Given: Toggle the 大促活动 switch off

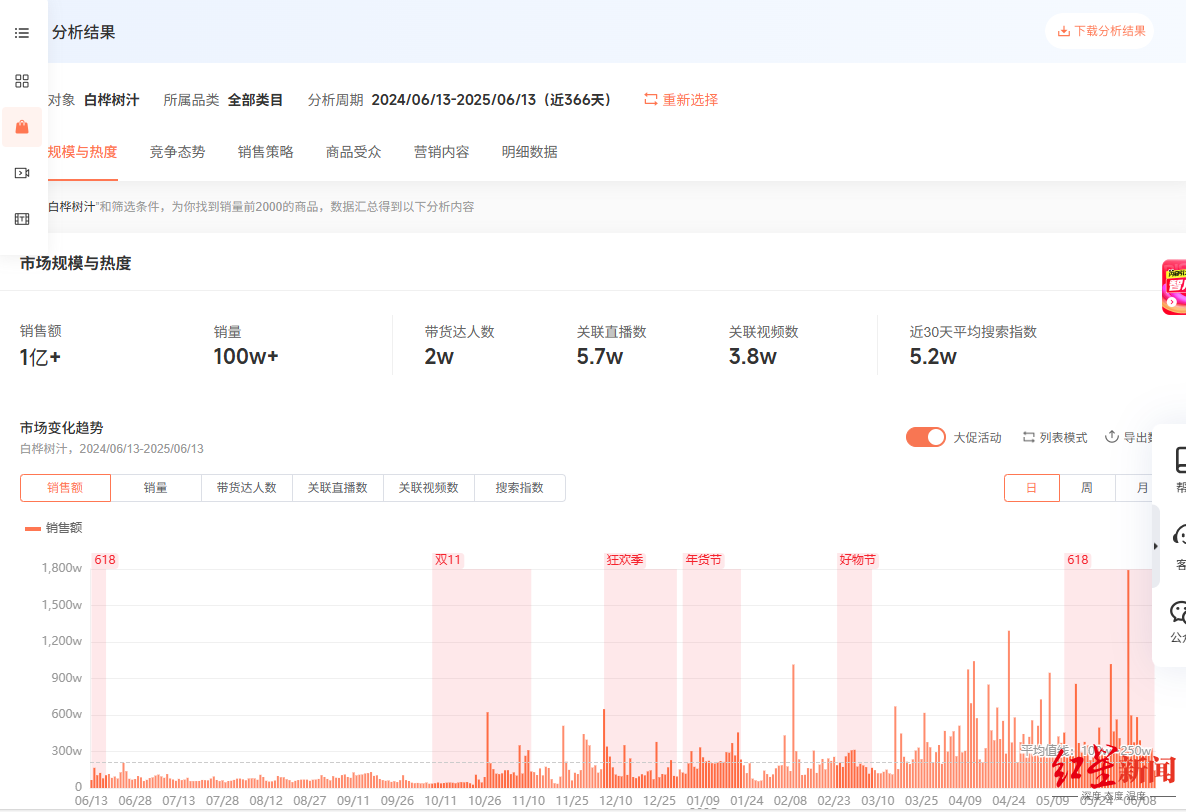Looking at the screenshot, I should tap(925, 437).
